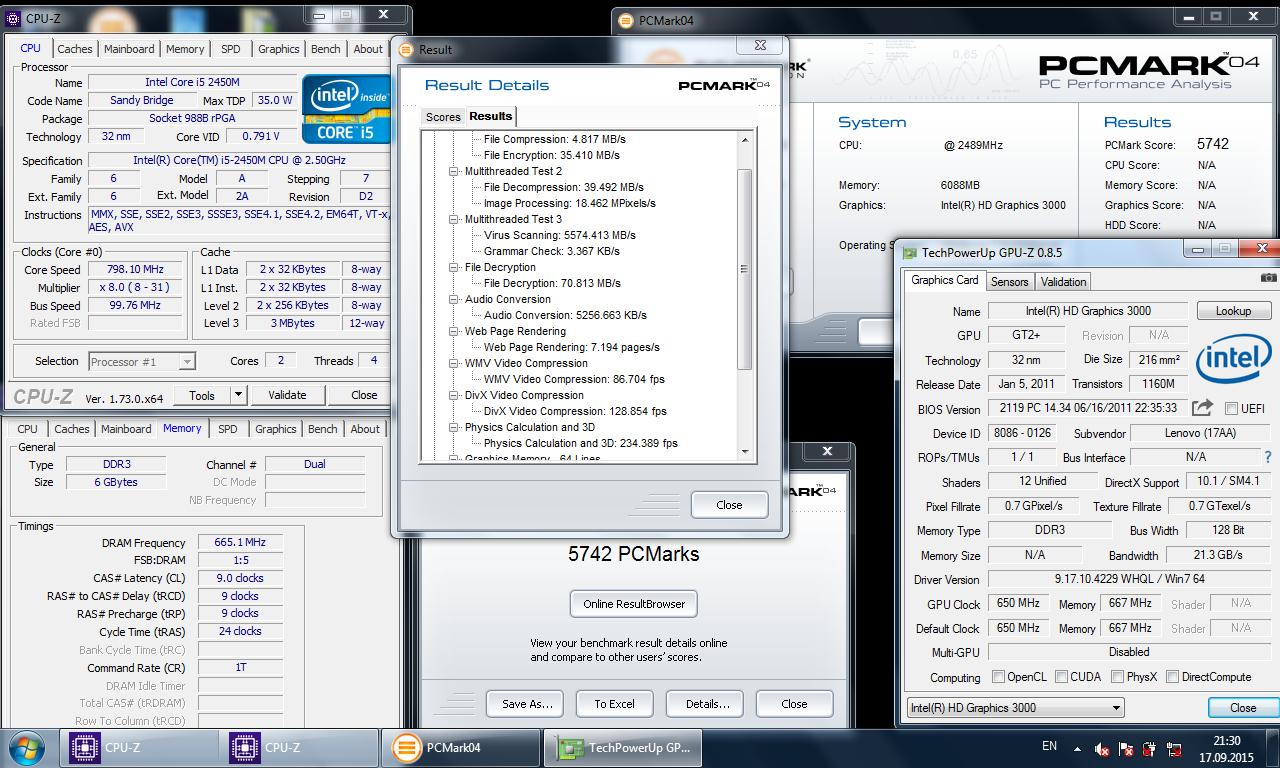
Task: Open the Action Center flag tray icon
Action: click(1125, 748)
